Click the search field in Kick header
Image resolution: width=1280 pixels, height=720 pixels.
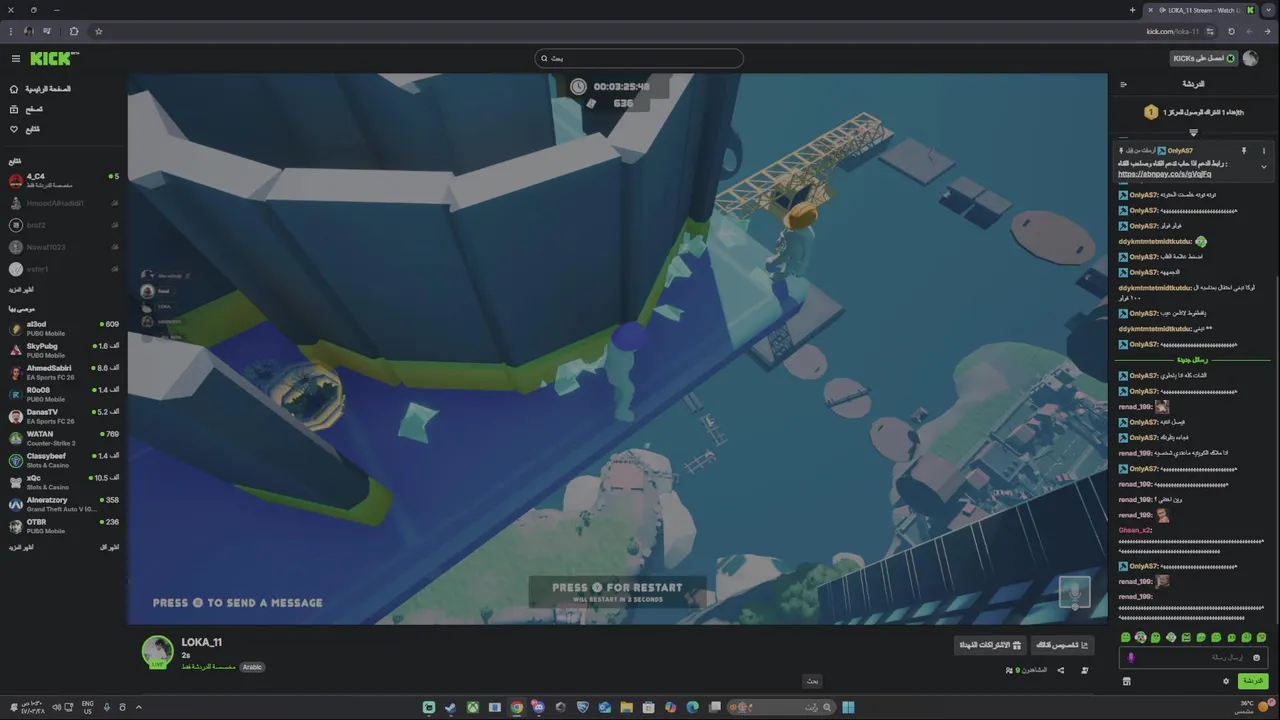(x=639, y=58)
